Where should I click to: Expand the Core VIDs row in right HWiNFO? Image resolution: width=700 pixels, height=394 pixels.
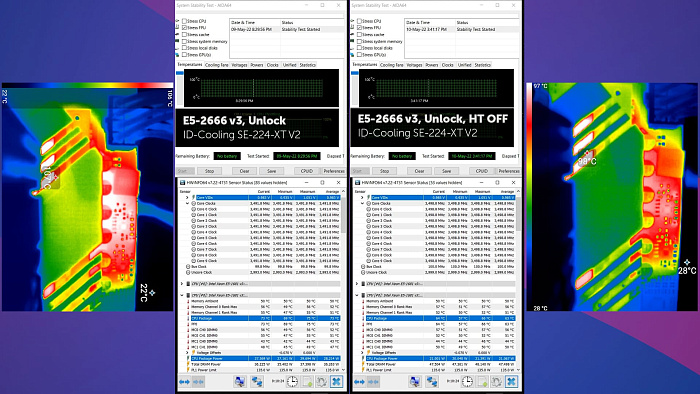(x=362, y=198)
